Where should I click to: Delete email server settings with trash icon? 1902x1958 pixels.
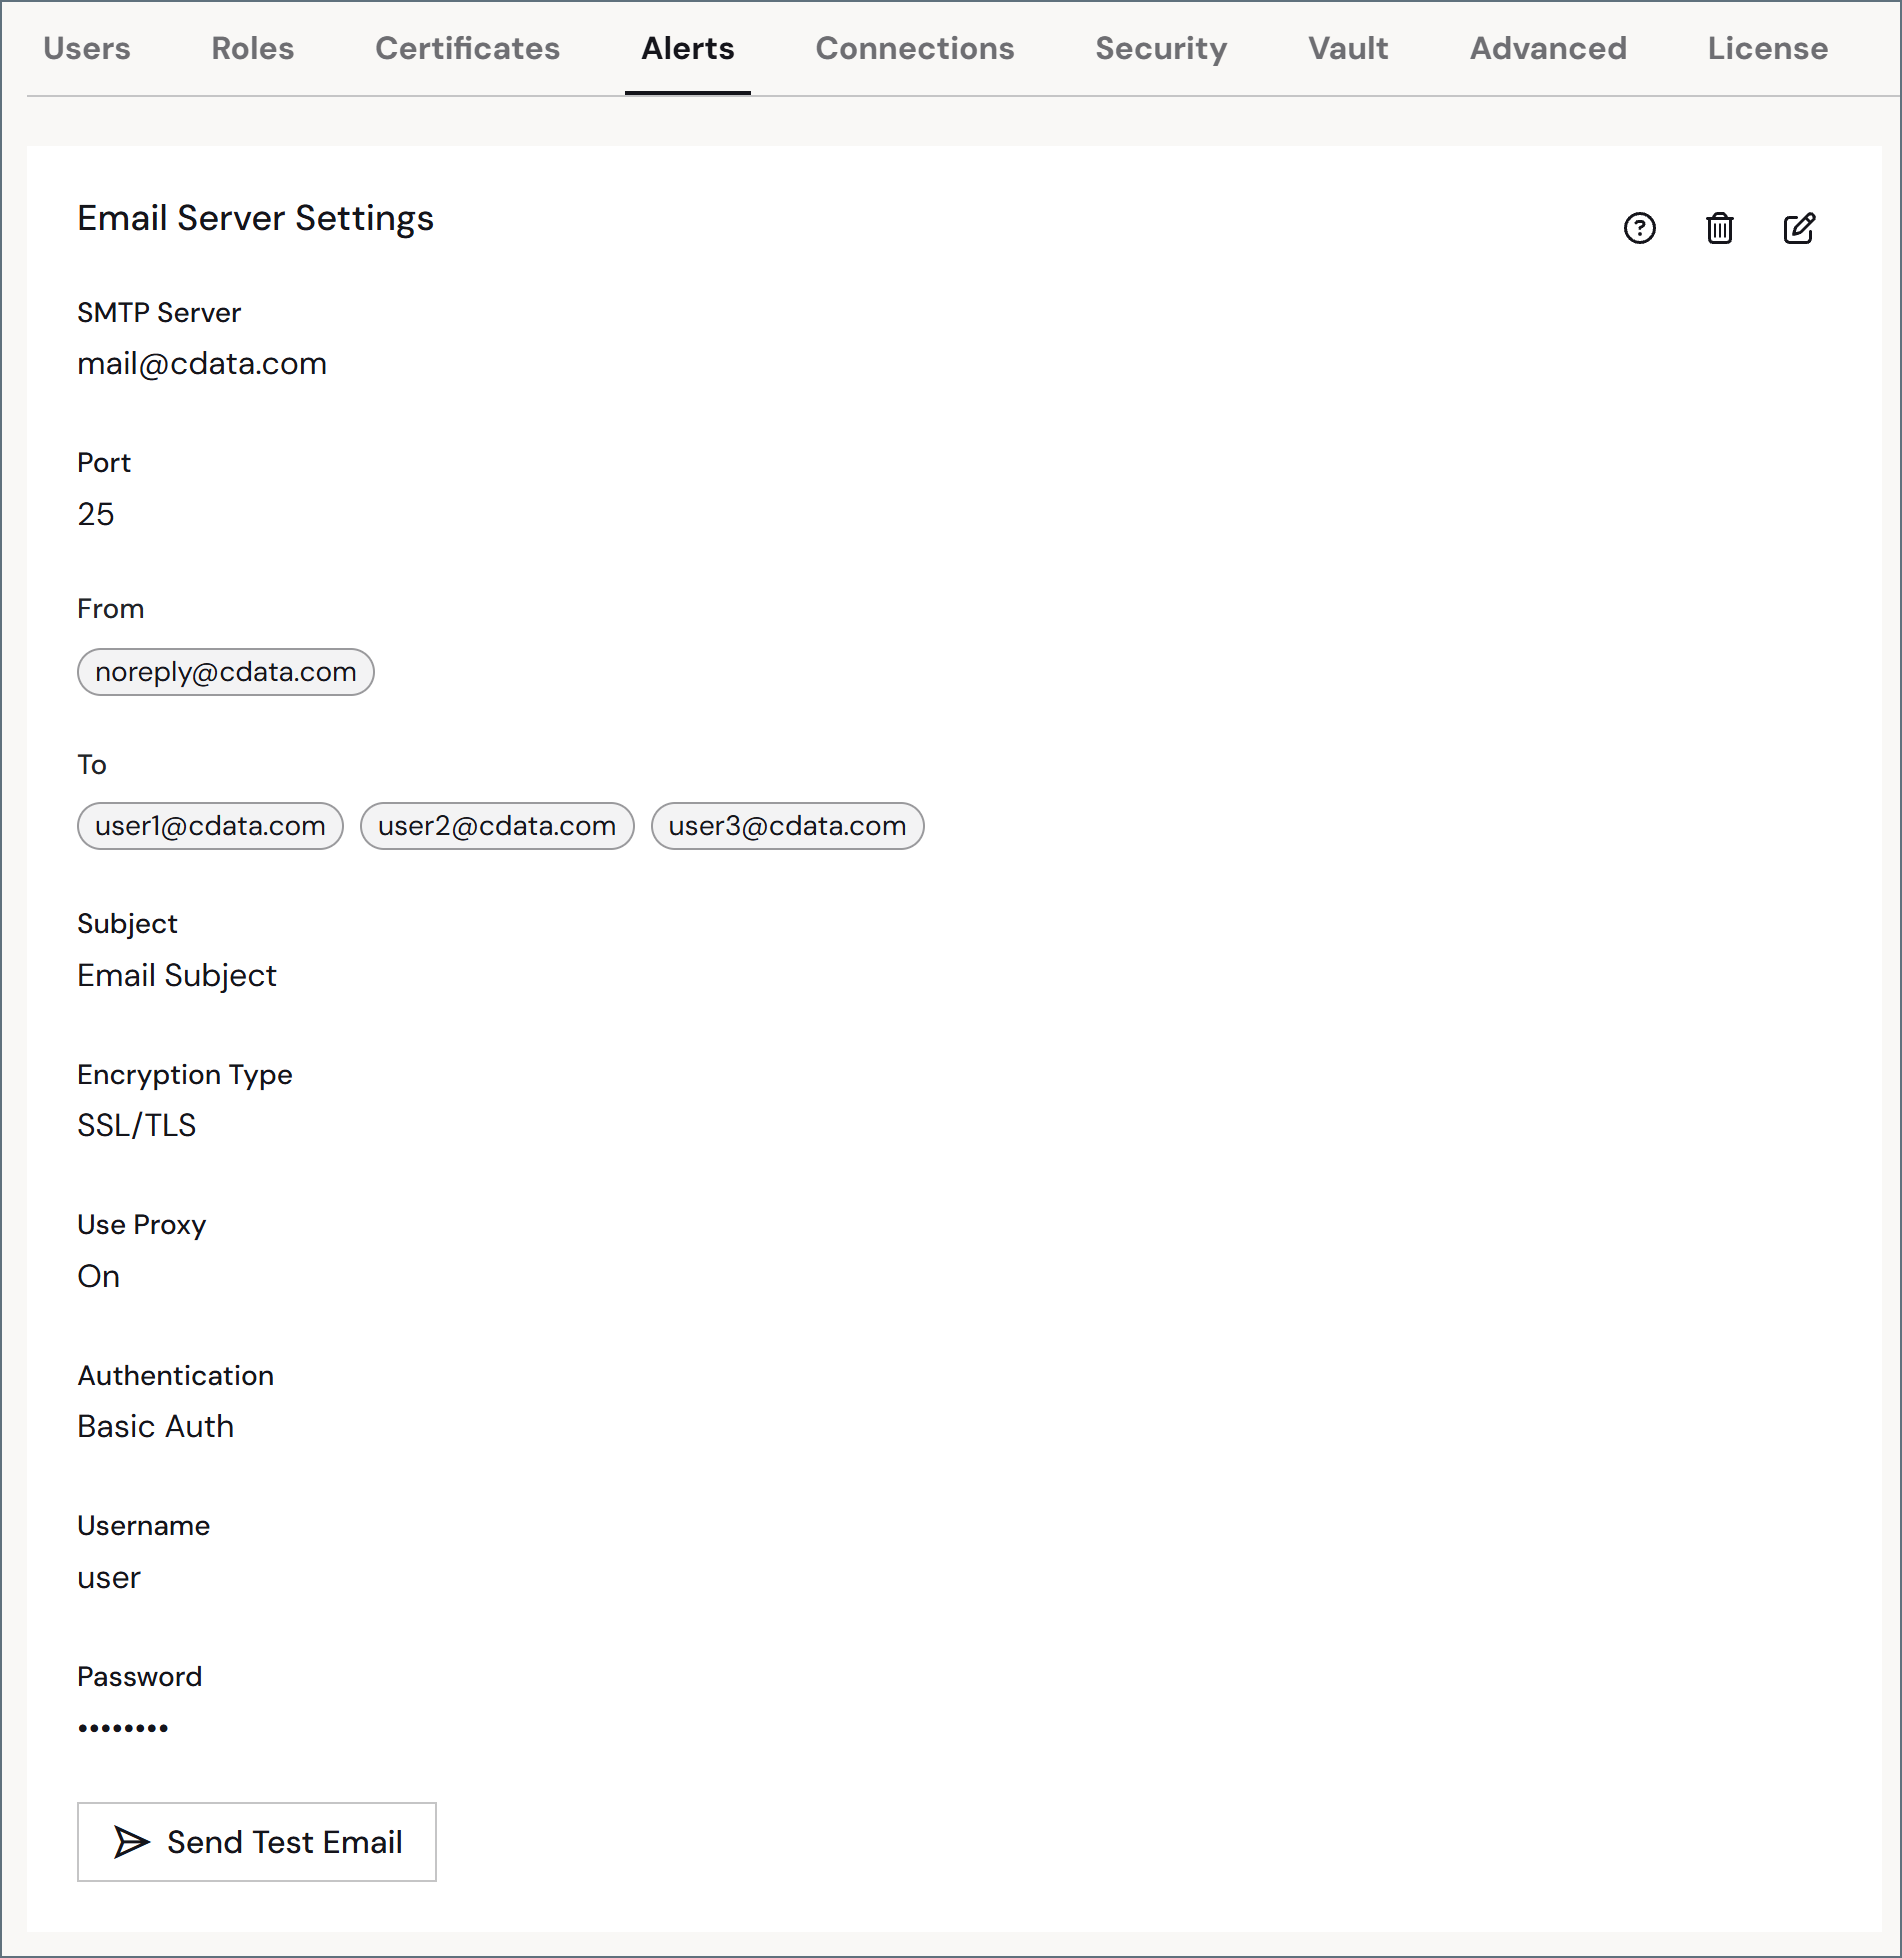click(x=1719, y=228)
